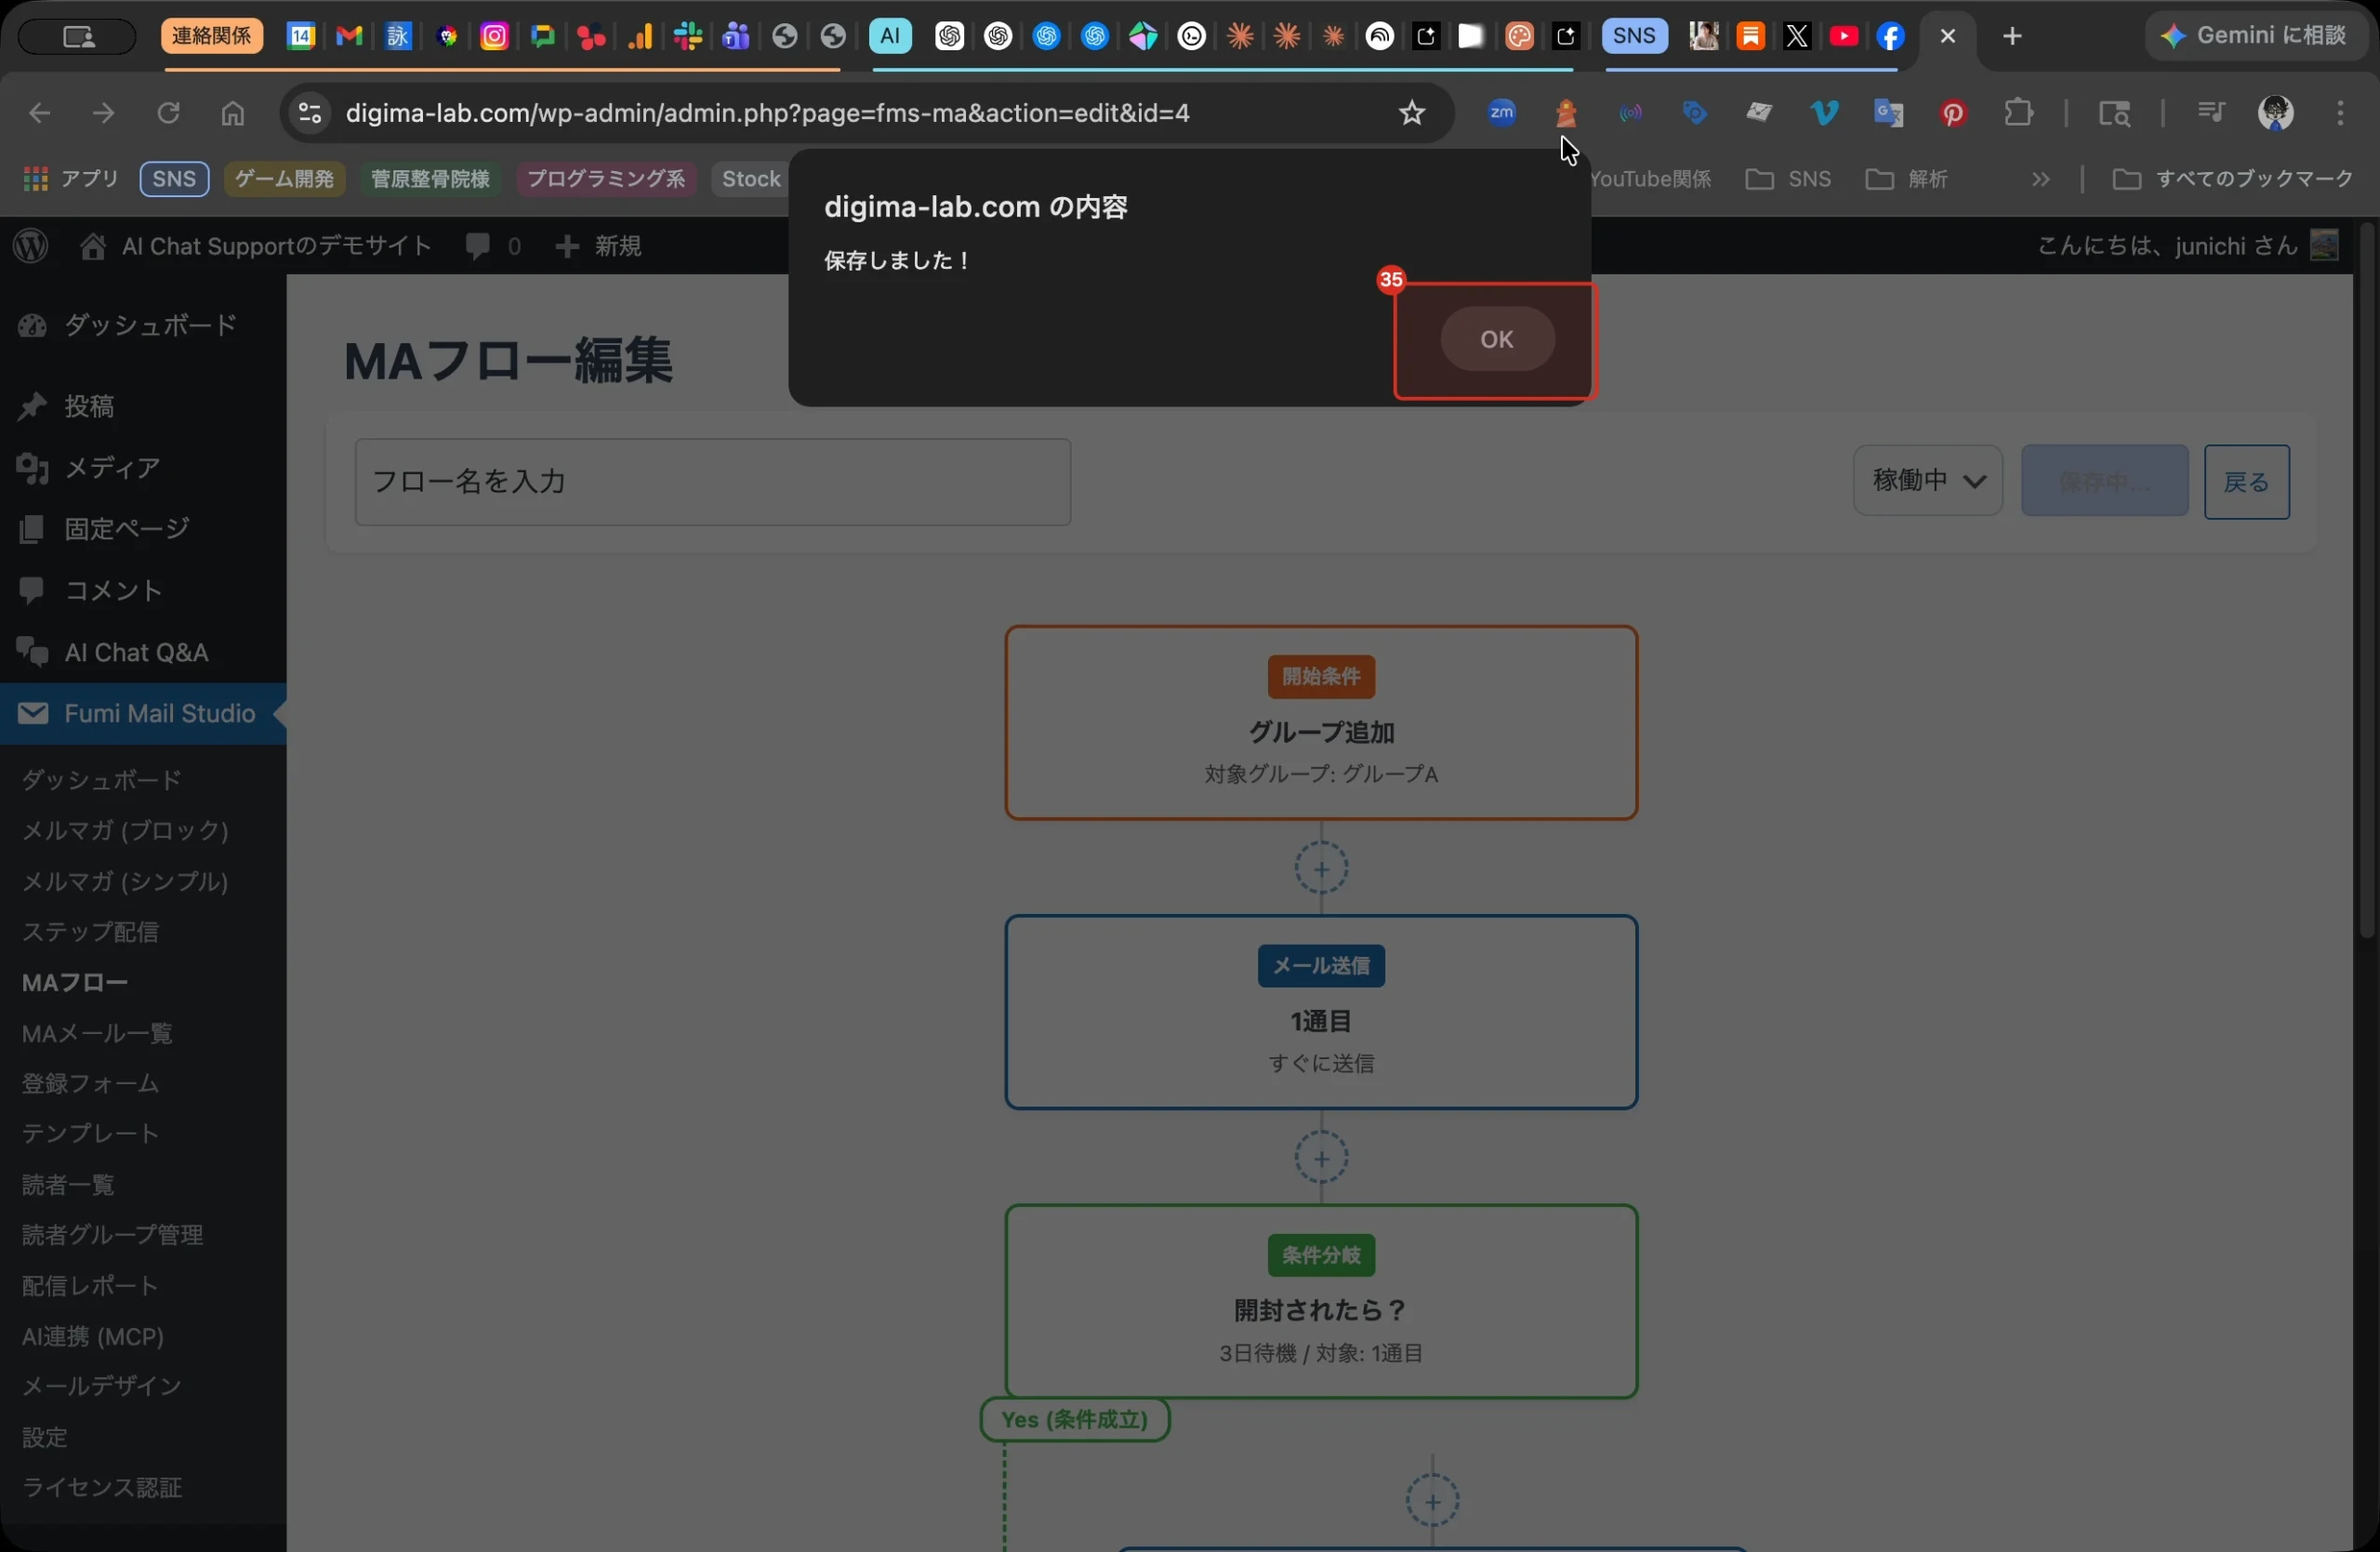Open a new browser tab
This screenshot has width=2380, height=1552.
point(2012,36)
